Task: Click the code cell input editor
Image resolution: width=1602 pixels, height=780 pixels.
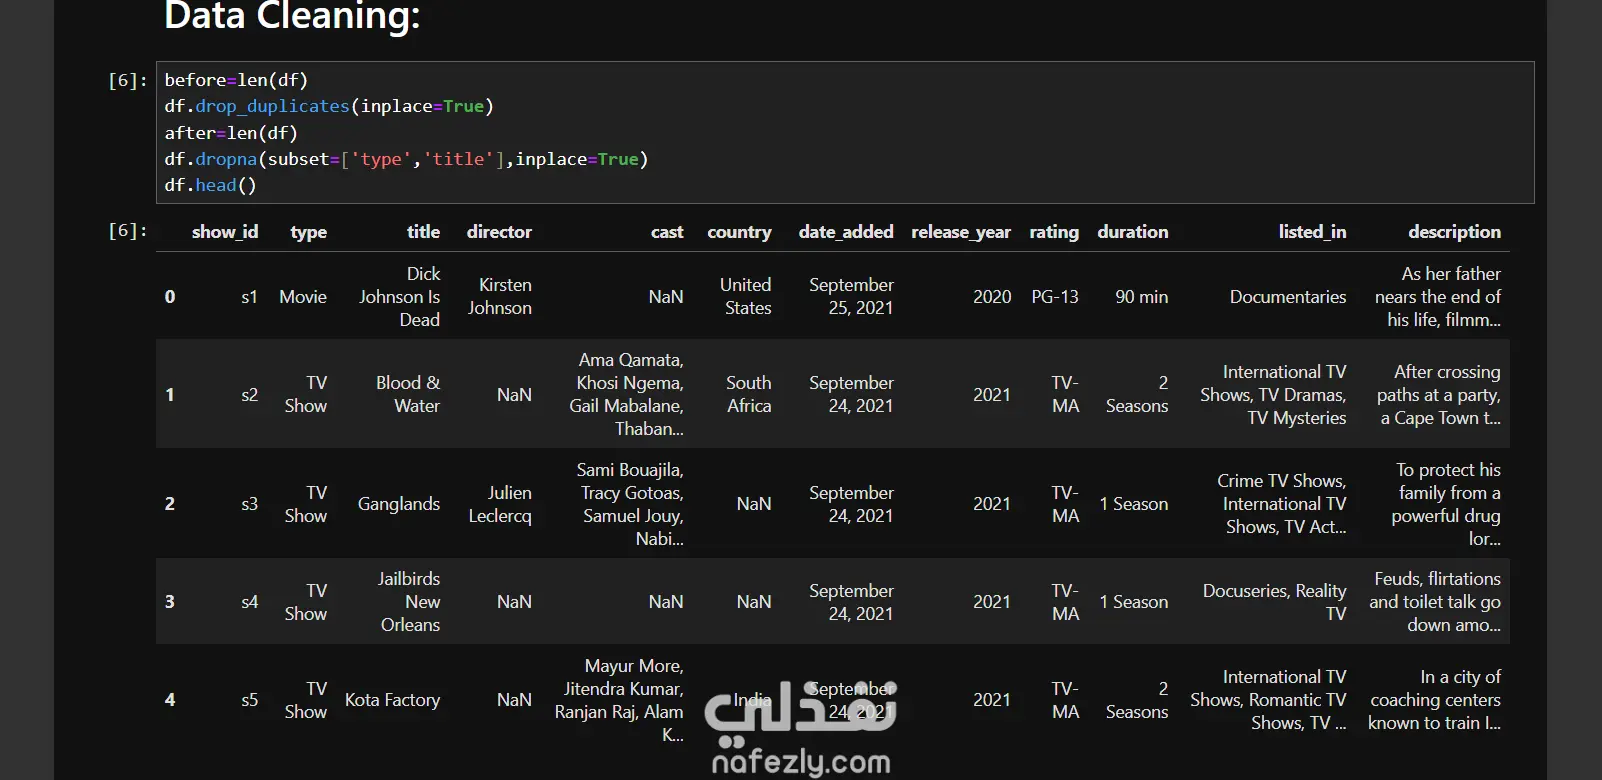Action: (x=845, y=132)
